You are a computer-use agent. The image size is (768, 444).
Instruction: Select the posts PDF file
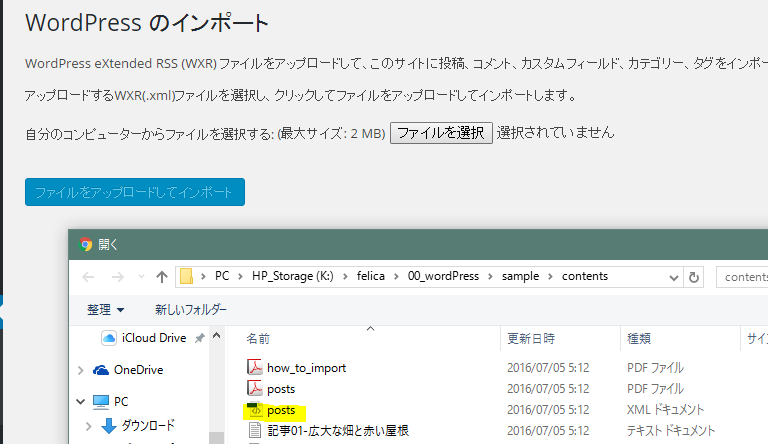(281, 389)
